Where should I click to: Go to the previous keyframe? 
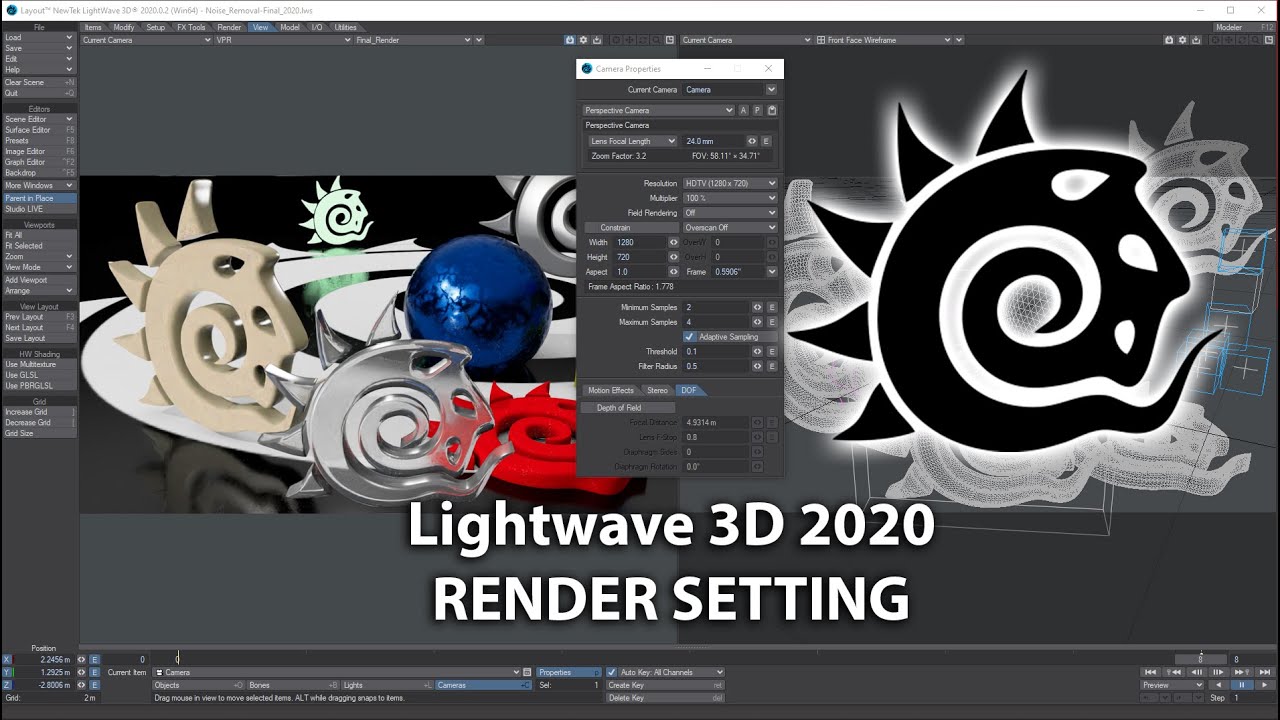pos(1174,672)
